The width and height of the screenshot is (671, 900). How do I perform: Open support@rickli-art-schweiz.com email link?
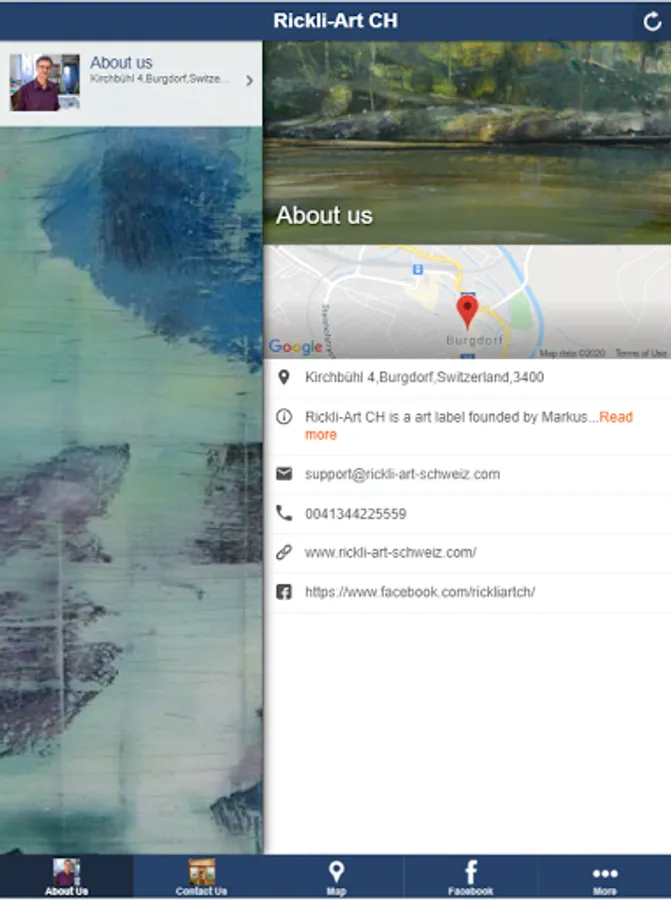(x=402, y=474)
